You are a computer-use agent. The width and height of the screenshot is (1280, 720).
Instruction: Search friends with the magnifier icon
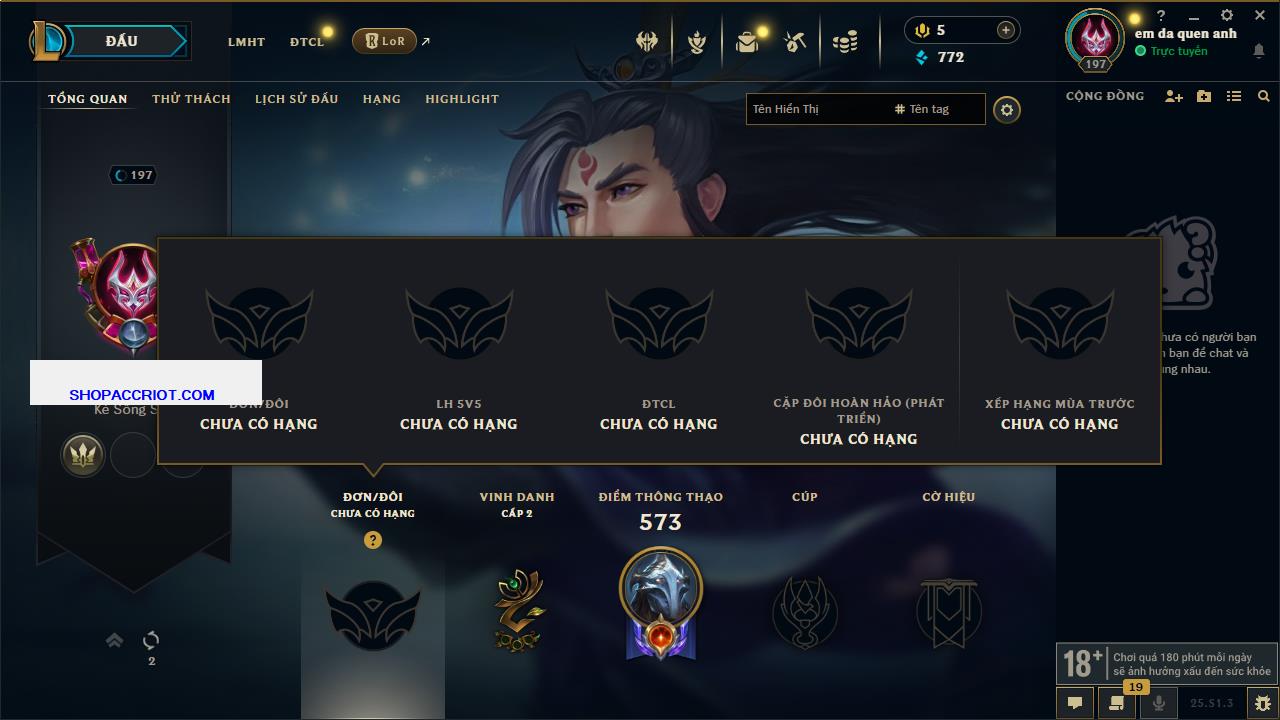coord(1264,96)
